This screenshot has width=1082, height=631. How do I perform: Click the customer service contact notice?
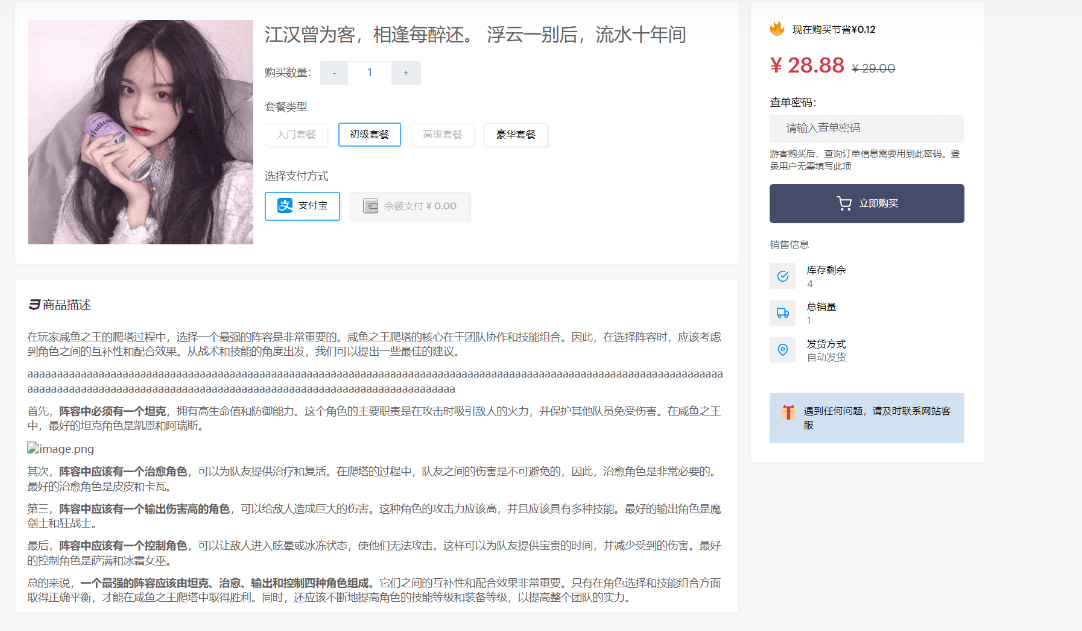pos(867,418)
